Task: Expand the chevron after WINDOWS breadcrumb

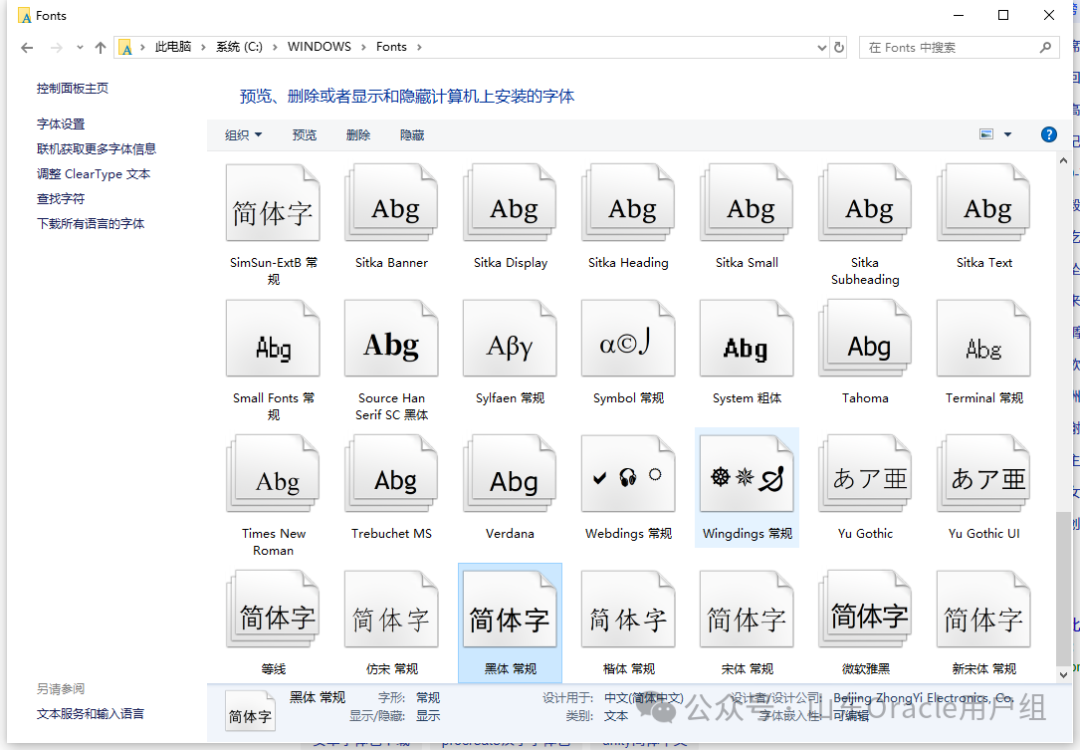Action: pyautogui.click(x=364, y=47)
